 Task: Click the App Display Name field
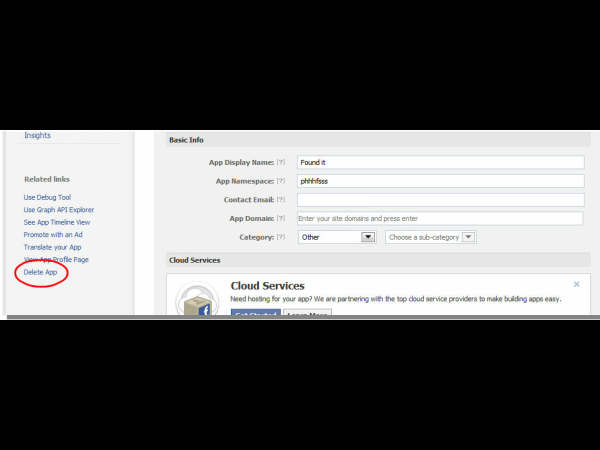[441, 162]
